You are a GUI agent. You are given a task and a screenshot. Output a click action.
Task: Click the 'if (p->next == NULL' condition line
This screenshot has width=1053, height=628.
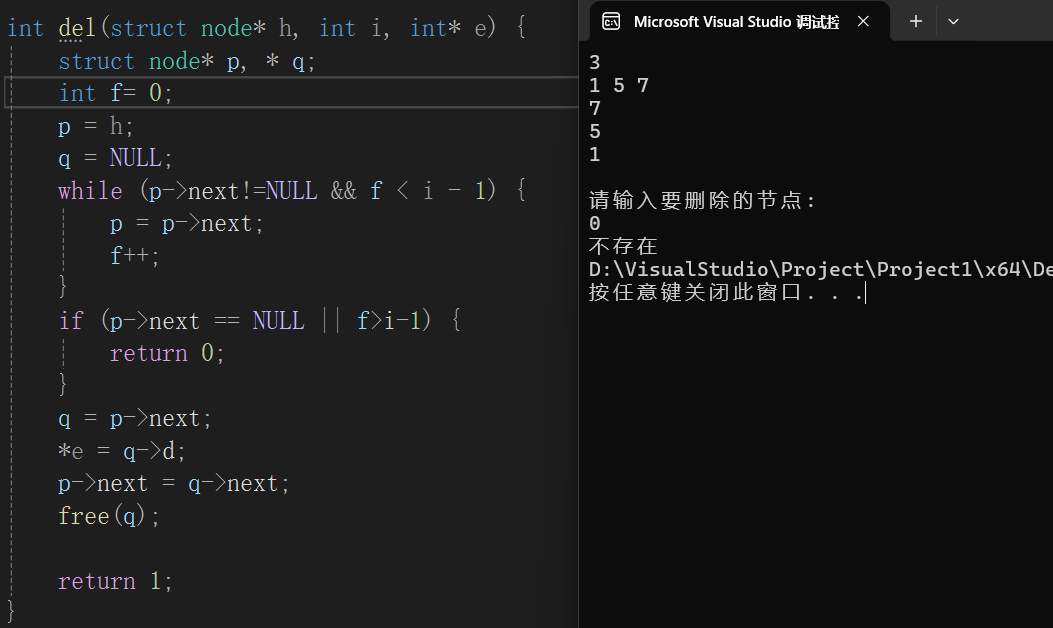point(259,321)
